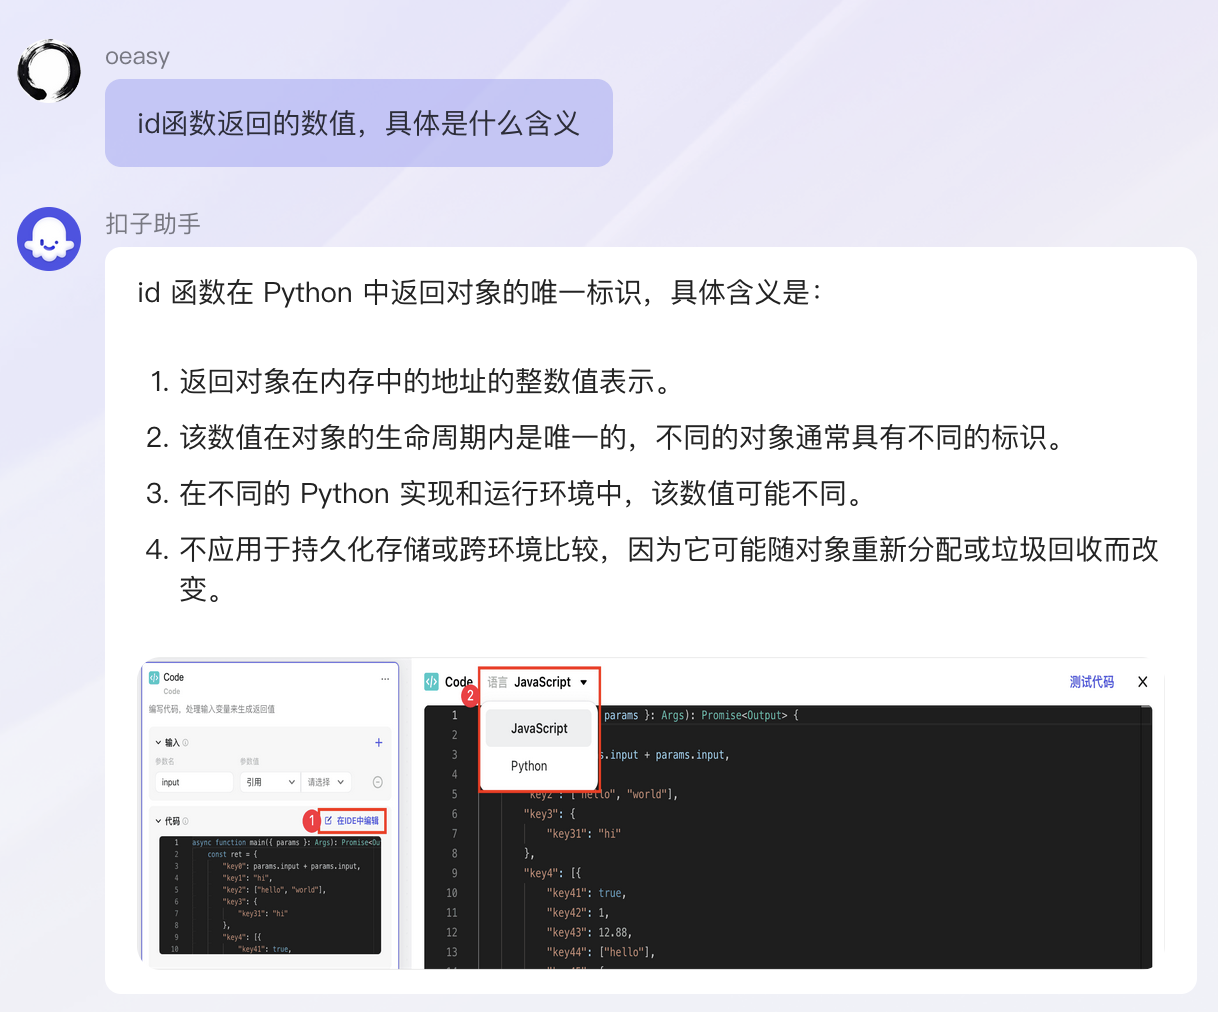The height and width of the screenshot is (1012, 1218).
Task: Click the 扣子助手 name label
Action: pyautogui.click(x=153, y=223)
